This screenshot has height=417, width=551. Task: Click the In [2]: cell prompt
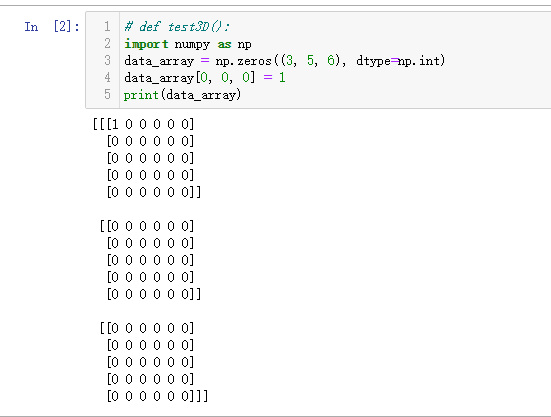pyautogui.click(x=52, y=27)
